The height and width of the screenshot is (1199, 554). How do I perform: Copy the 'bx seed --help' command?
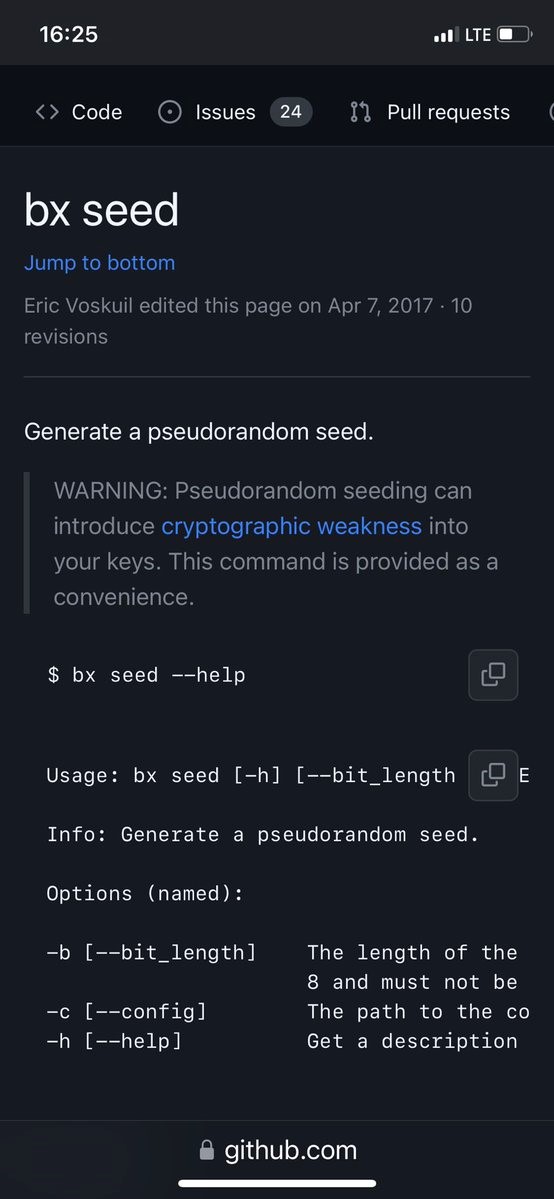[494, 675]
